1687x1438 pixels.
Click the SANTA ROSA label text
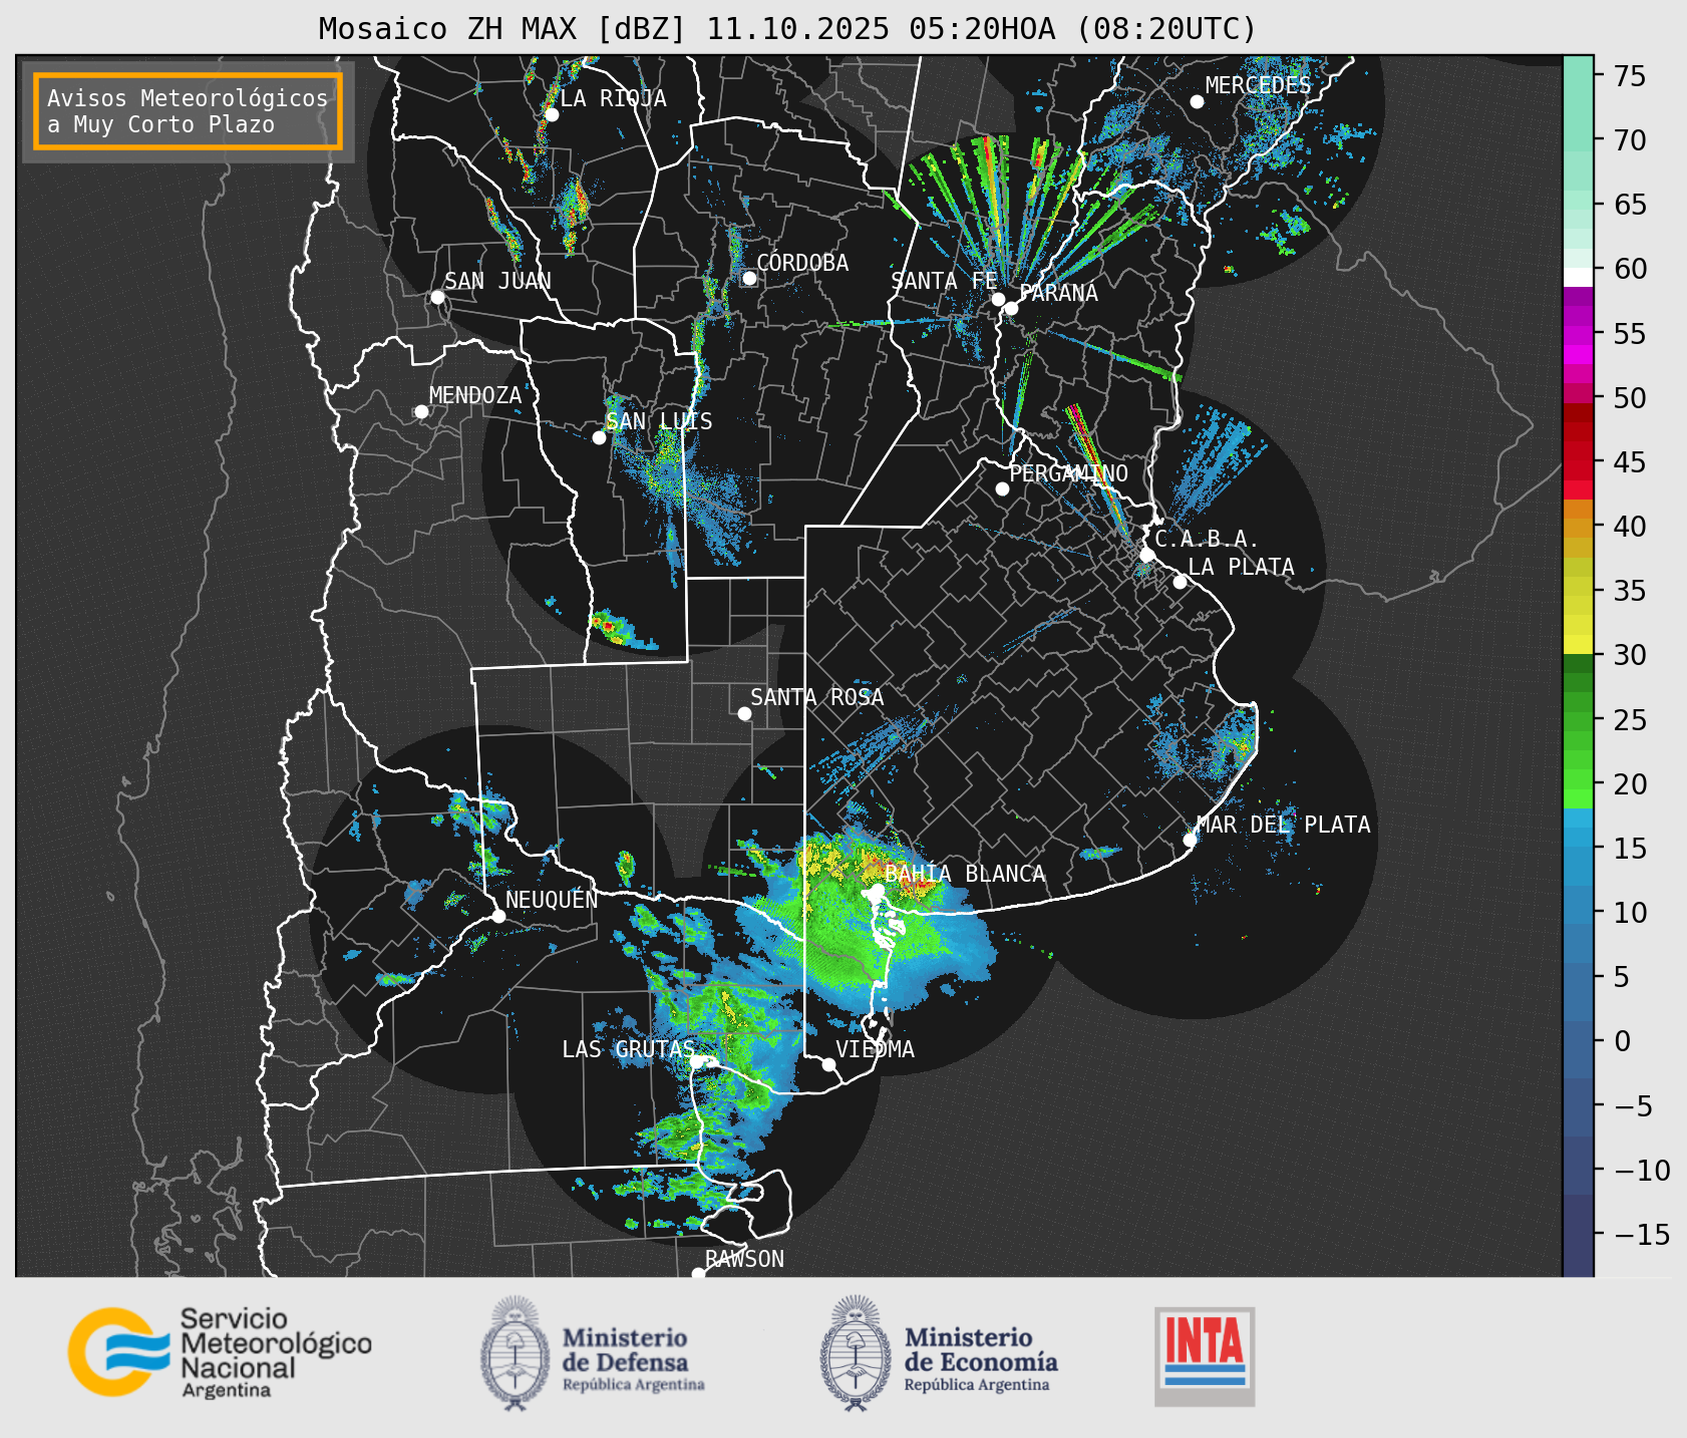tap(817, 697)
